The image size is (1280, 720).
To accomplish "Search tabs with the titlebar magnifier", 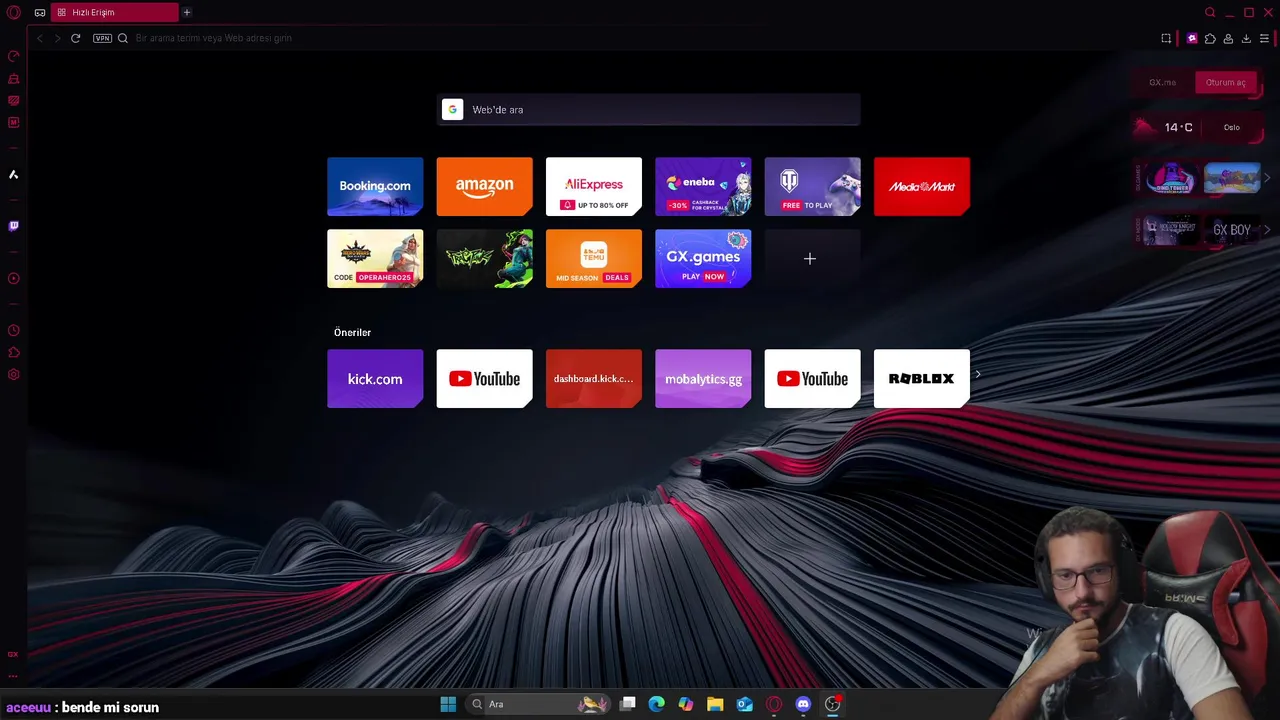I will 1210,12.
